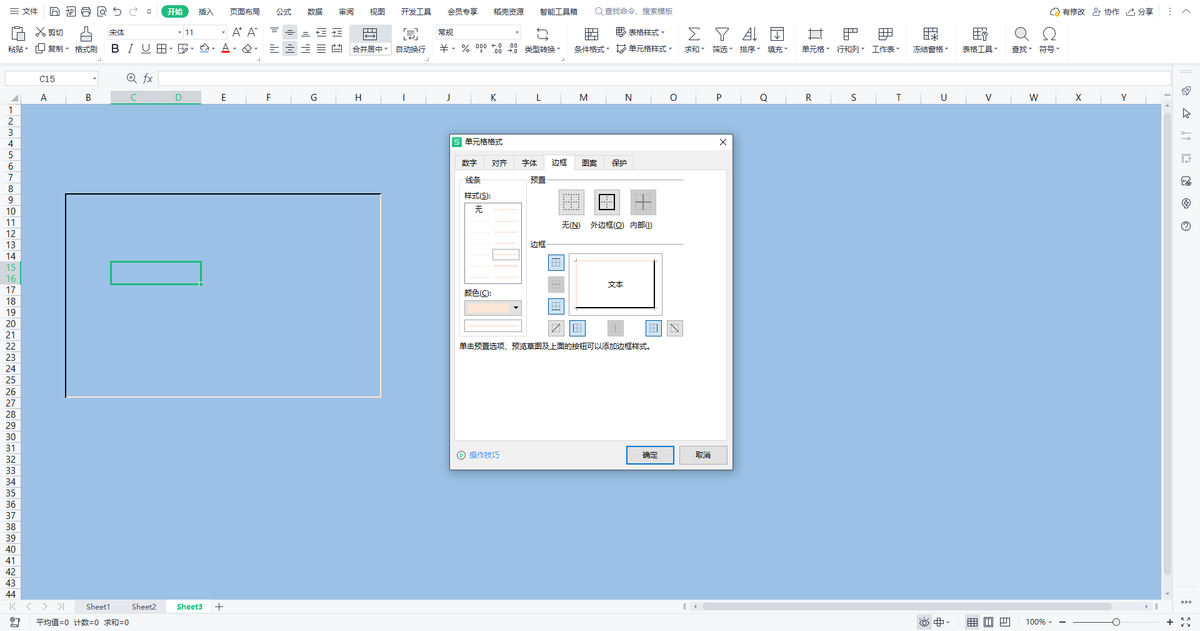Click the Format Painter (格式刷) icon
This screenshot has width=1200, height=631.
click(86, 33)
